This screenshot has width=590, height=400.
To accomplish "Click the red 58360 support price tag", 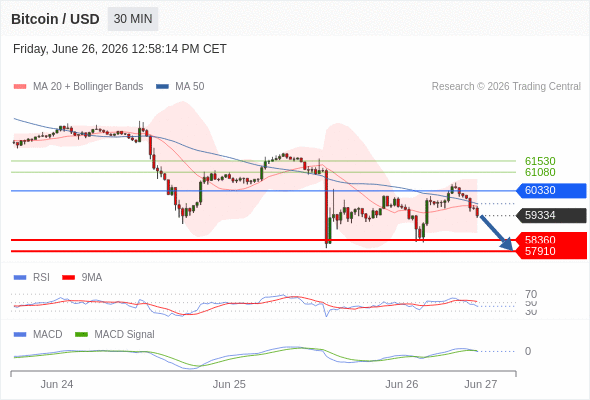I will (x=552, y=239).
